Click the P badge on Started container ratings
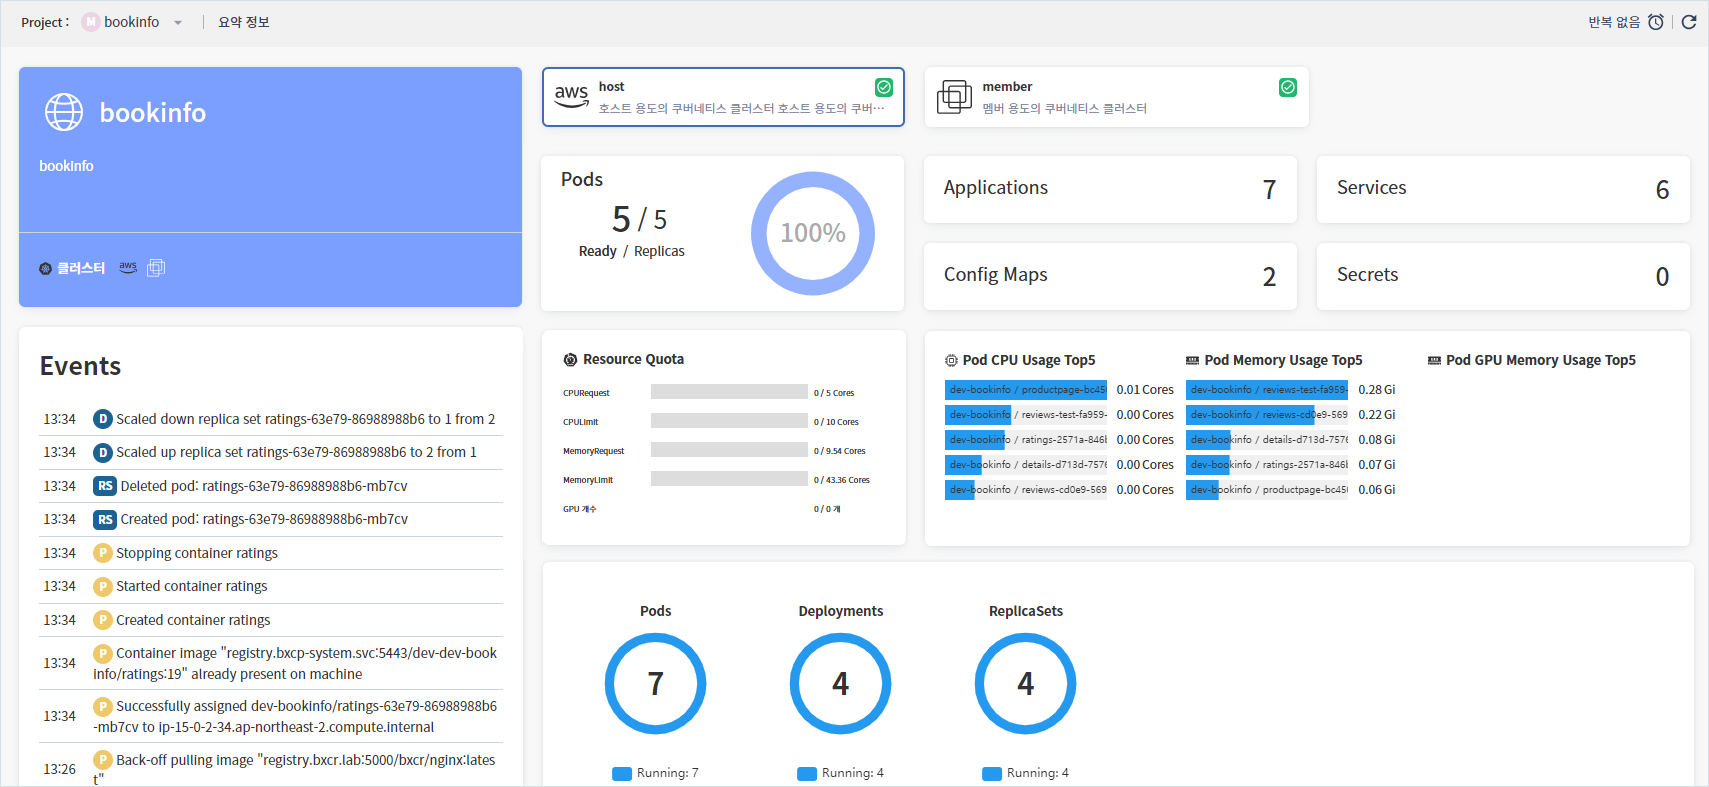This screenshot has height=787, width=1709. pos(102,586)
